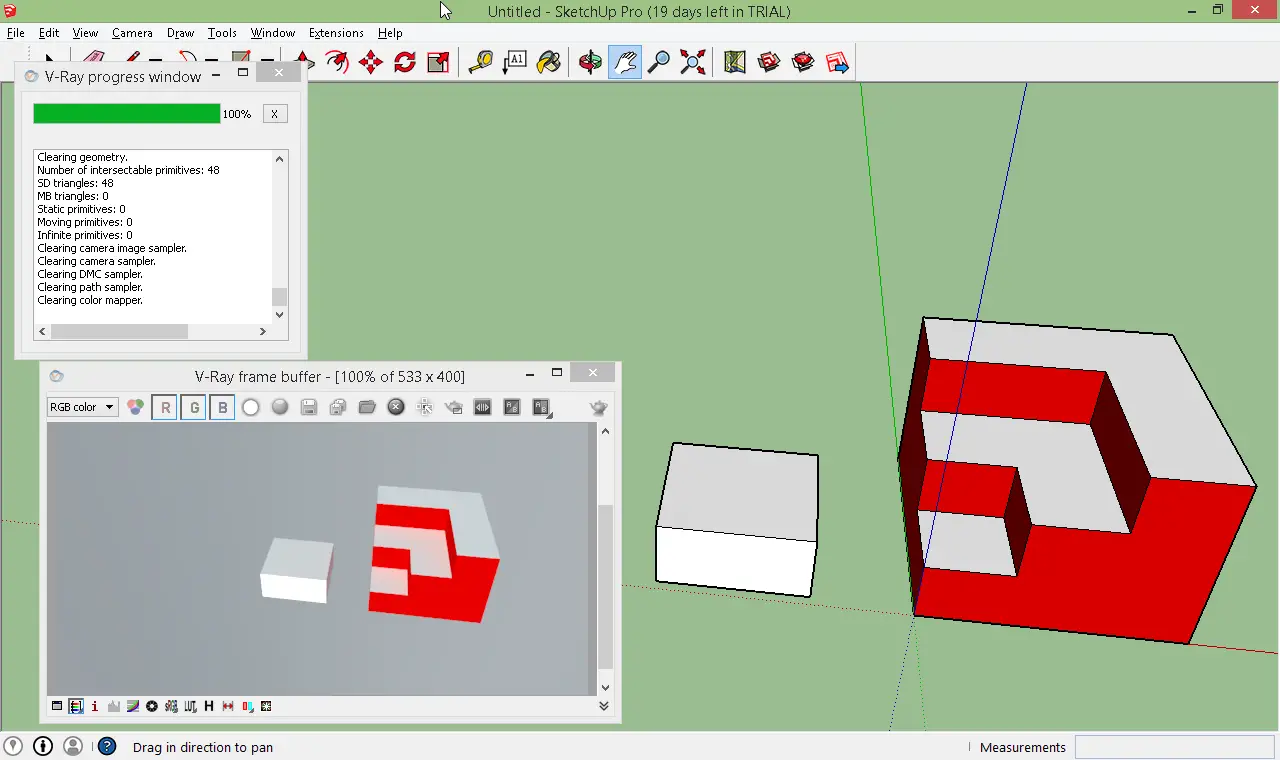Clear the image in V-Ray frame buffer
Viewport: 1280px width, 760px height.
pos(396,407)
